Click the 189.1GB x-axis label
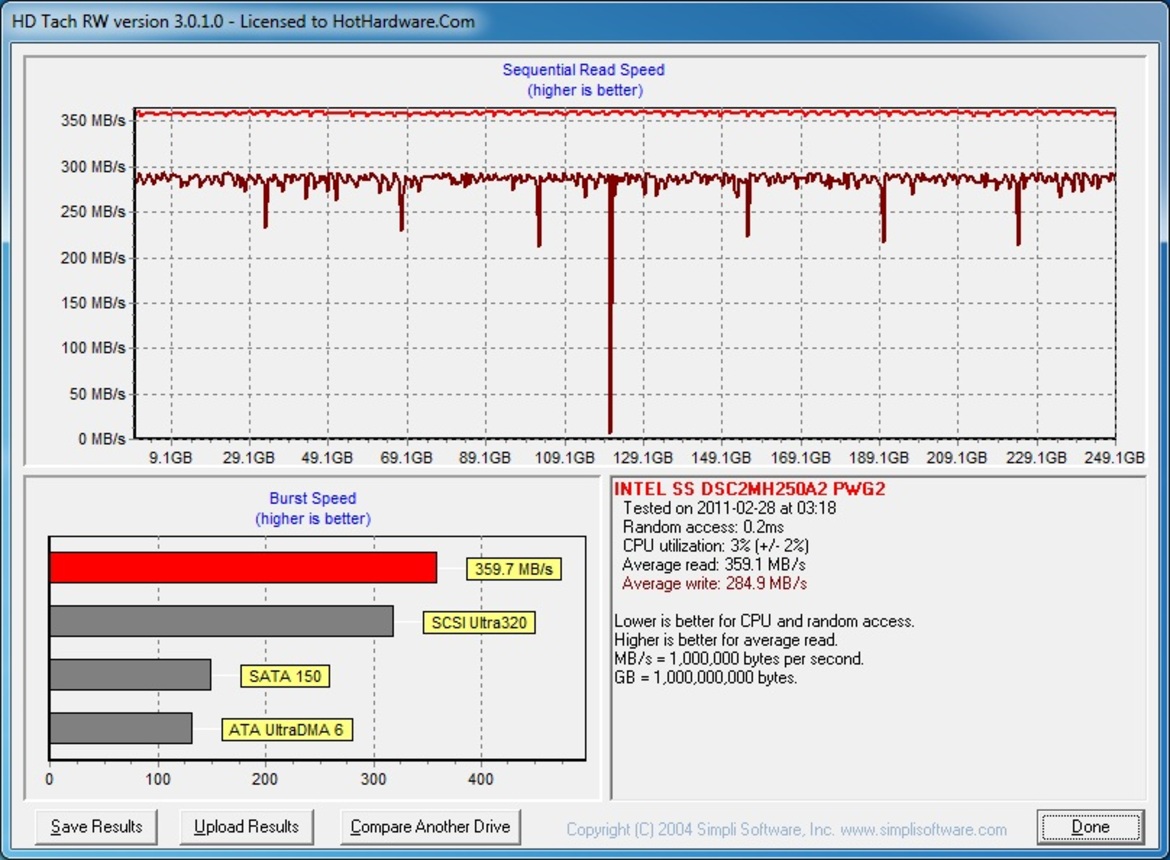The height and width of the screenshot is (860, 1170). click(x=878, y=457)
